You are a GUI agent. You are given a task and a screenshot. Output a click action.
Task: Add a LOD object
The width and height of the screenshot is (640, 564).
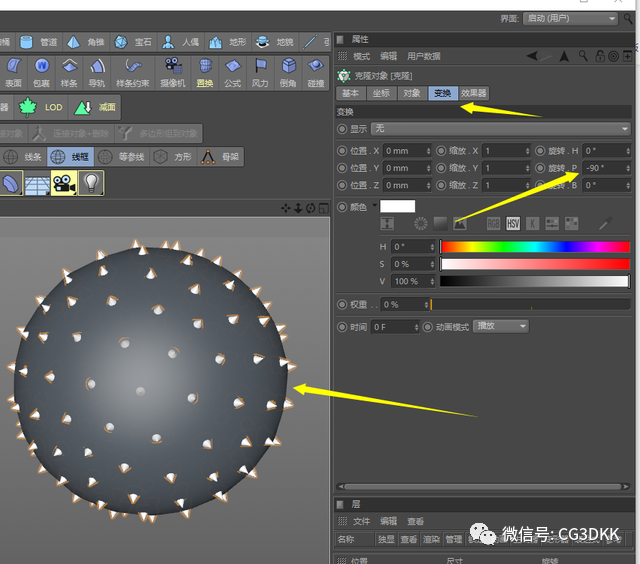pyautogui.click(x=41, y=107)
